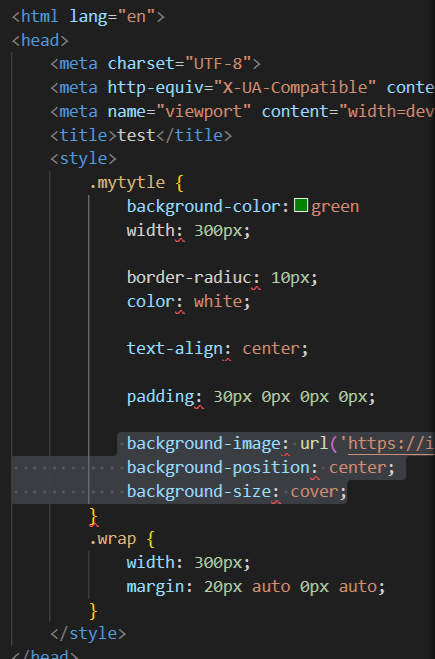Click the closing brace of .mytytle rule

point(94,516)
